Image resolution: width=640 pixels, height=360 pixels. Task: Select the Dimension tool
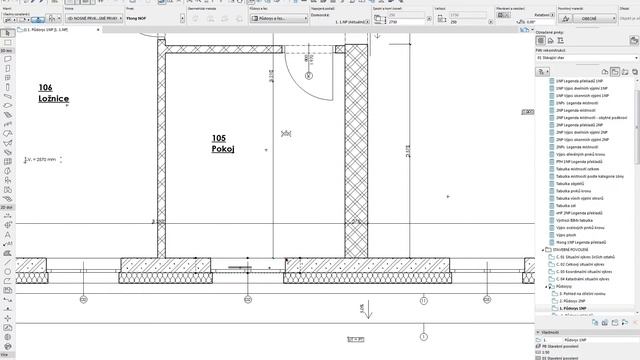7,216
